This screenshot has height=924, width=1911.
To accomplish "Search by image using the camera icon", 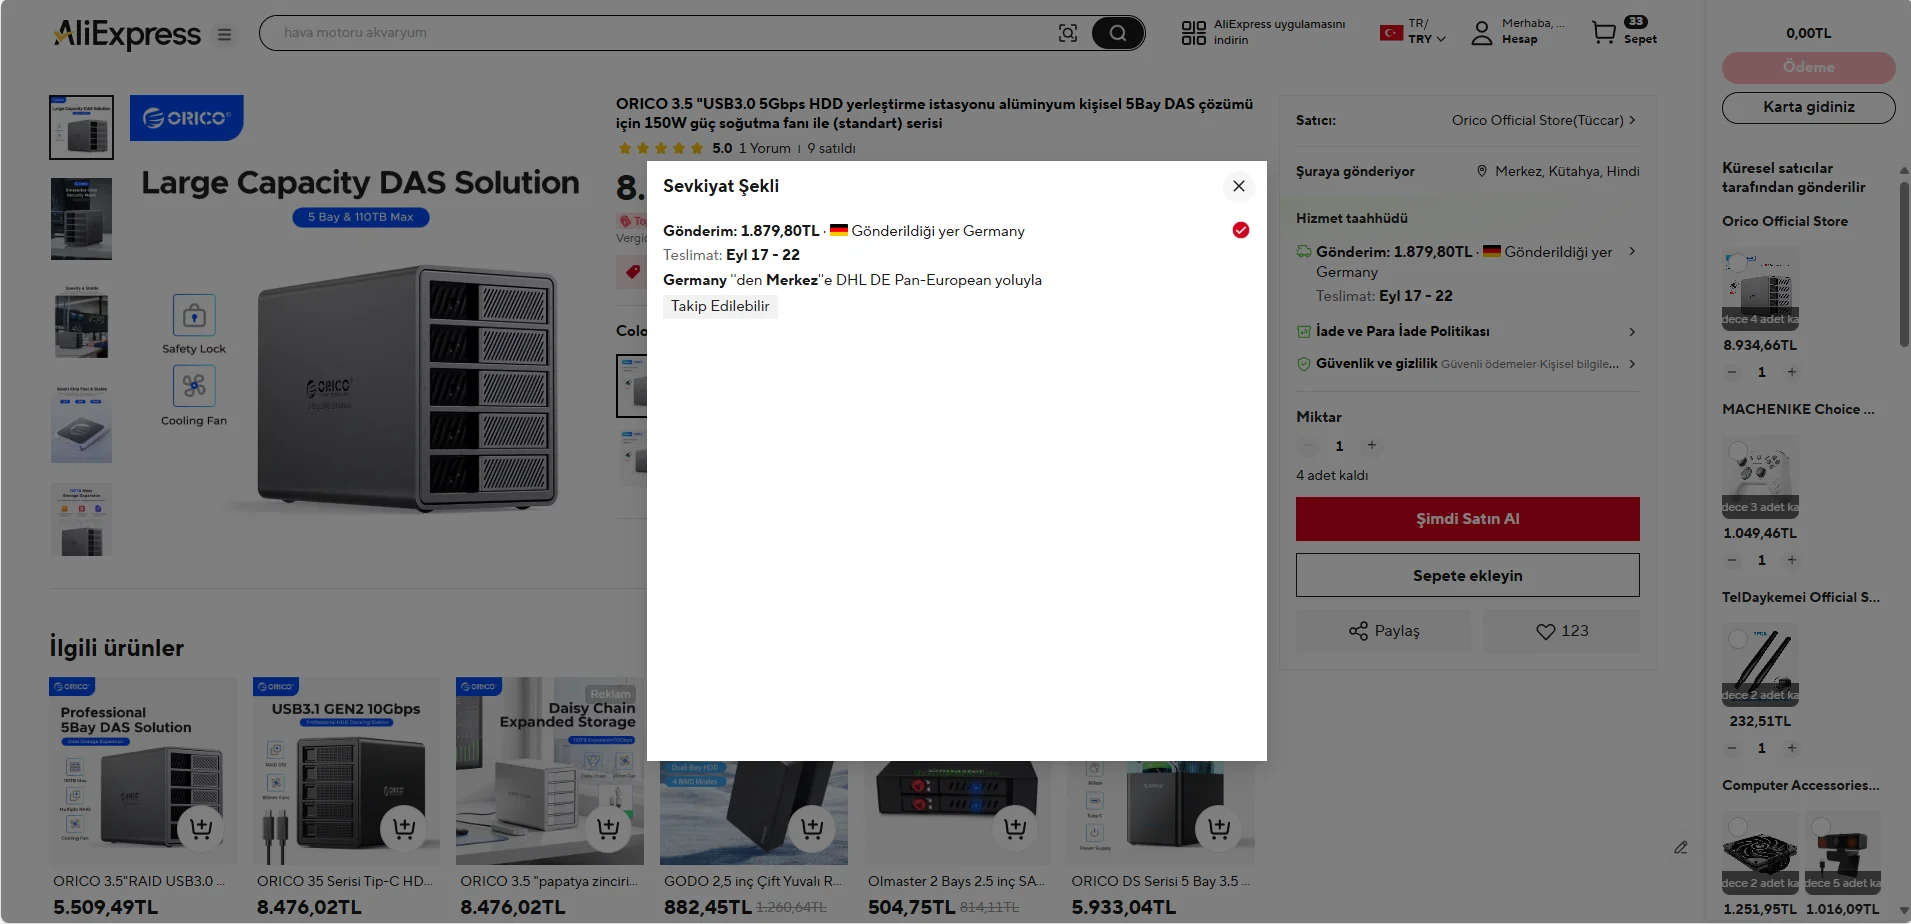I will tap(1068, 33).
